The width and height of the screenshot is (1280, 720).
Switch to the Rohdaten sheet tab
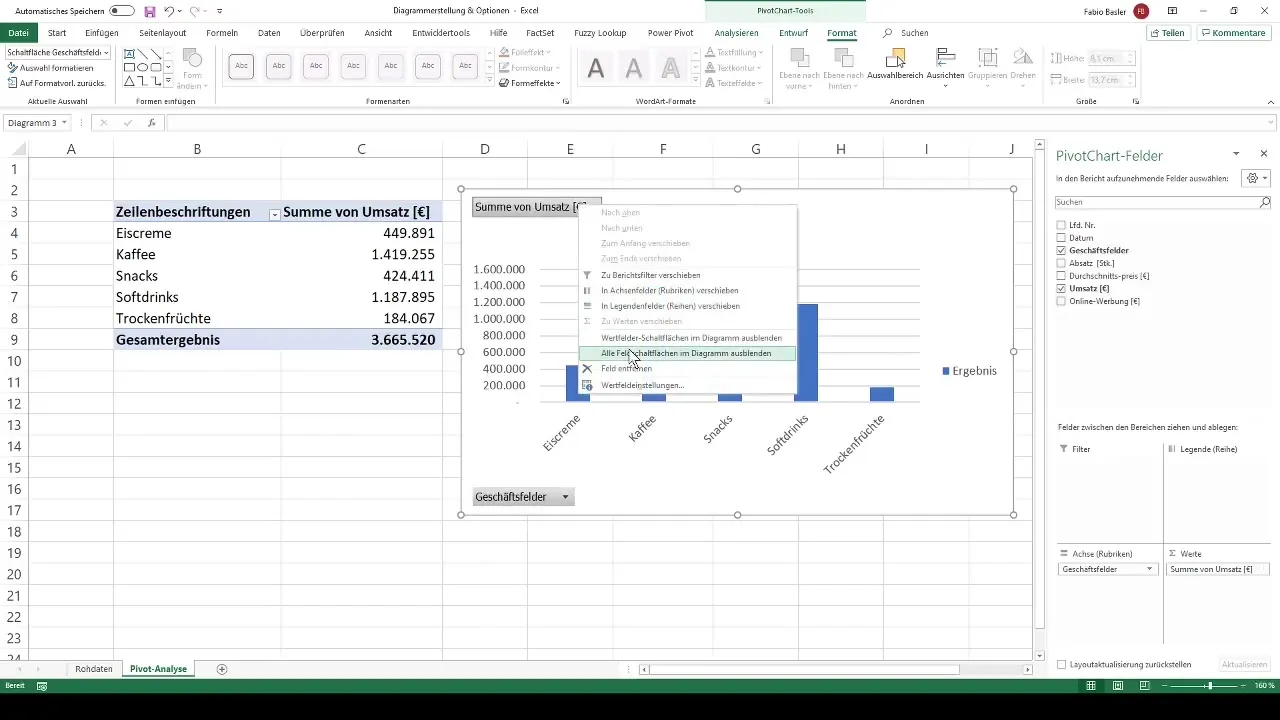click(94, 669)
